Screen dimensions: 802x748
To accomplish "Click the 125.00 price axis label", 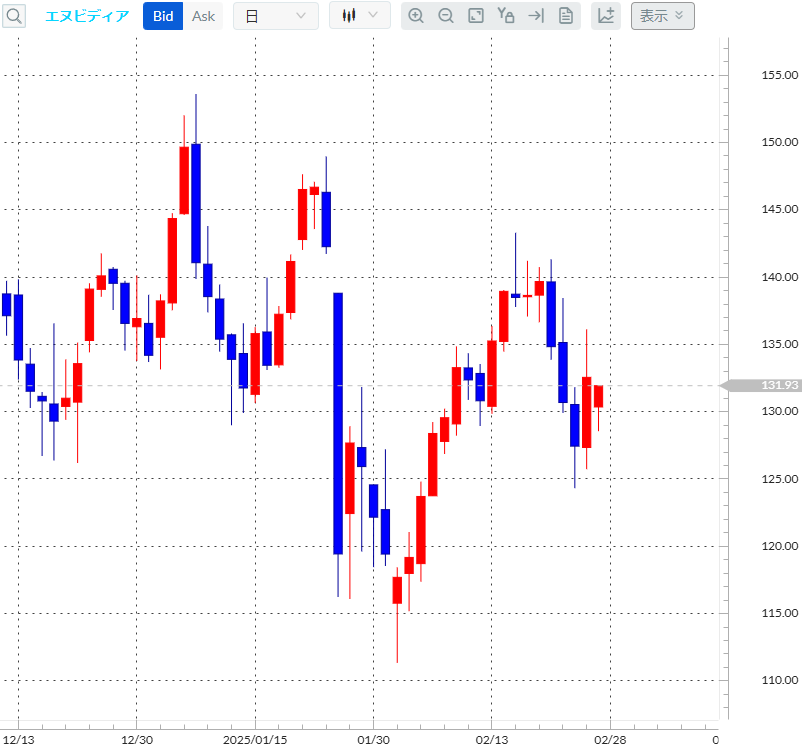I will pyautogui.click(x=779, y=479).
